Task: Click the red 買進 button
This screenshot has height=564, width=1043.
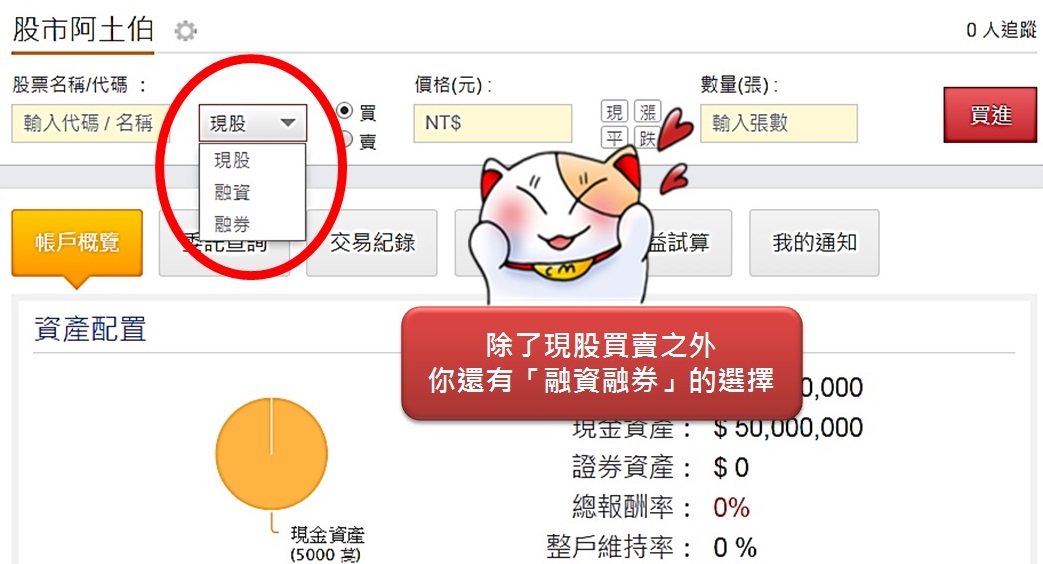Action: [x=990, y=115]
